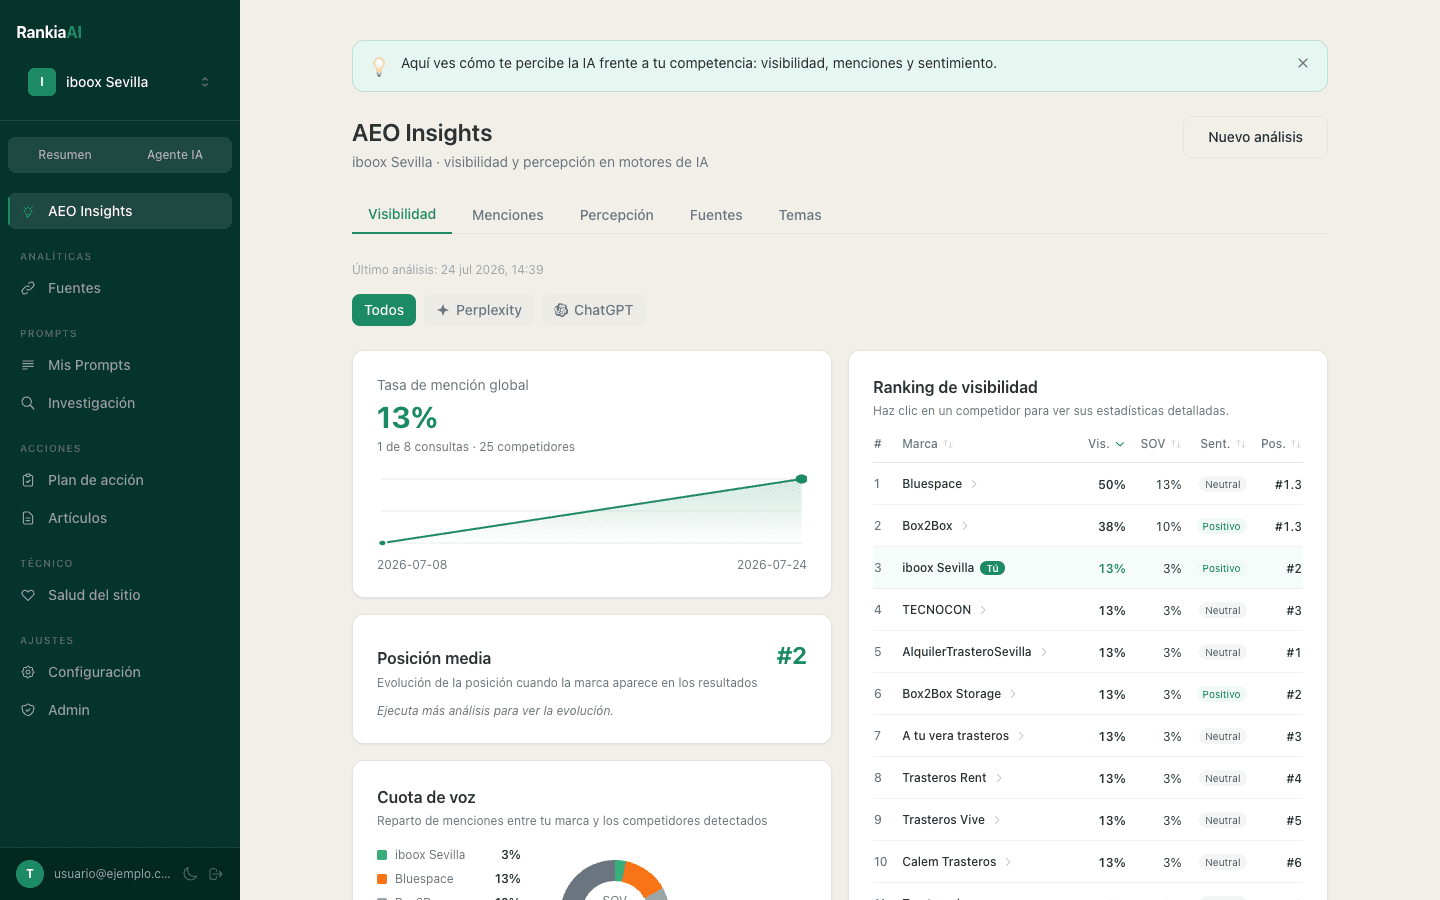Image resolution: width=1440 pixels, height=900 pixels.
Task: Click the Investigación search icon
Action: (28, 403)
